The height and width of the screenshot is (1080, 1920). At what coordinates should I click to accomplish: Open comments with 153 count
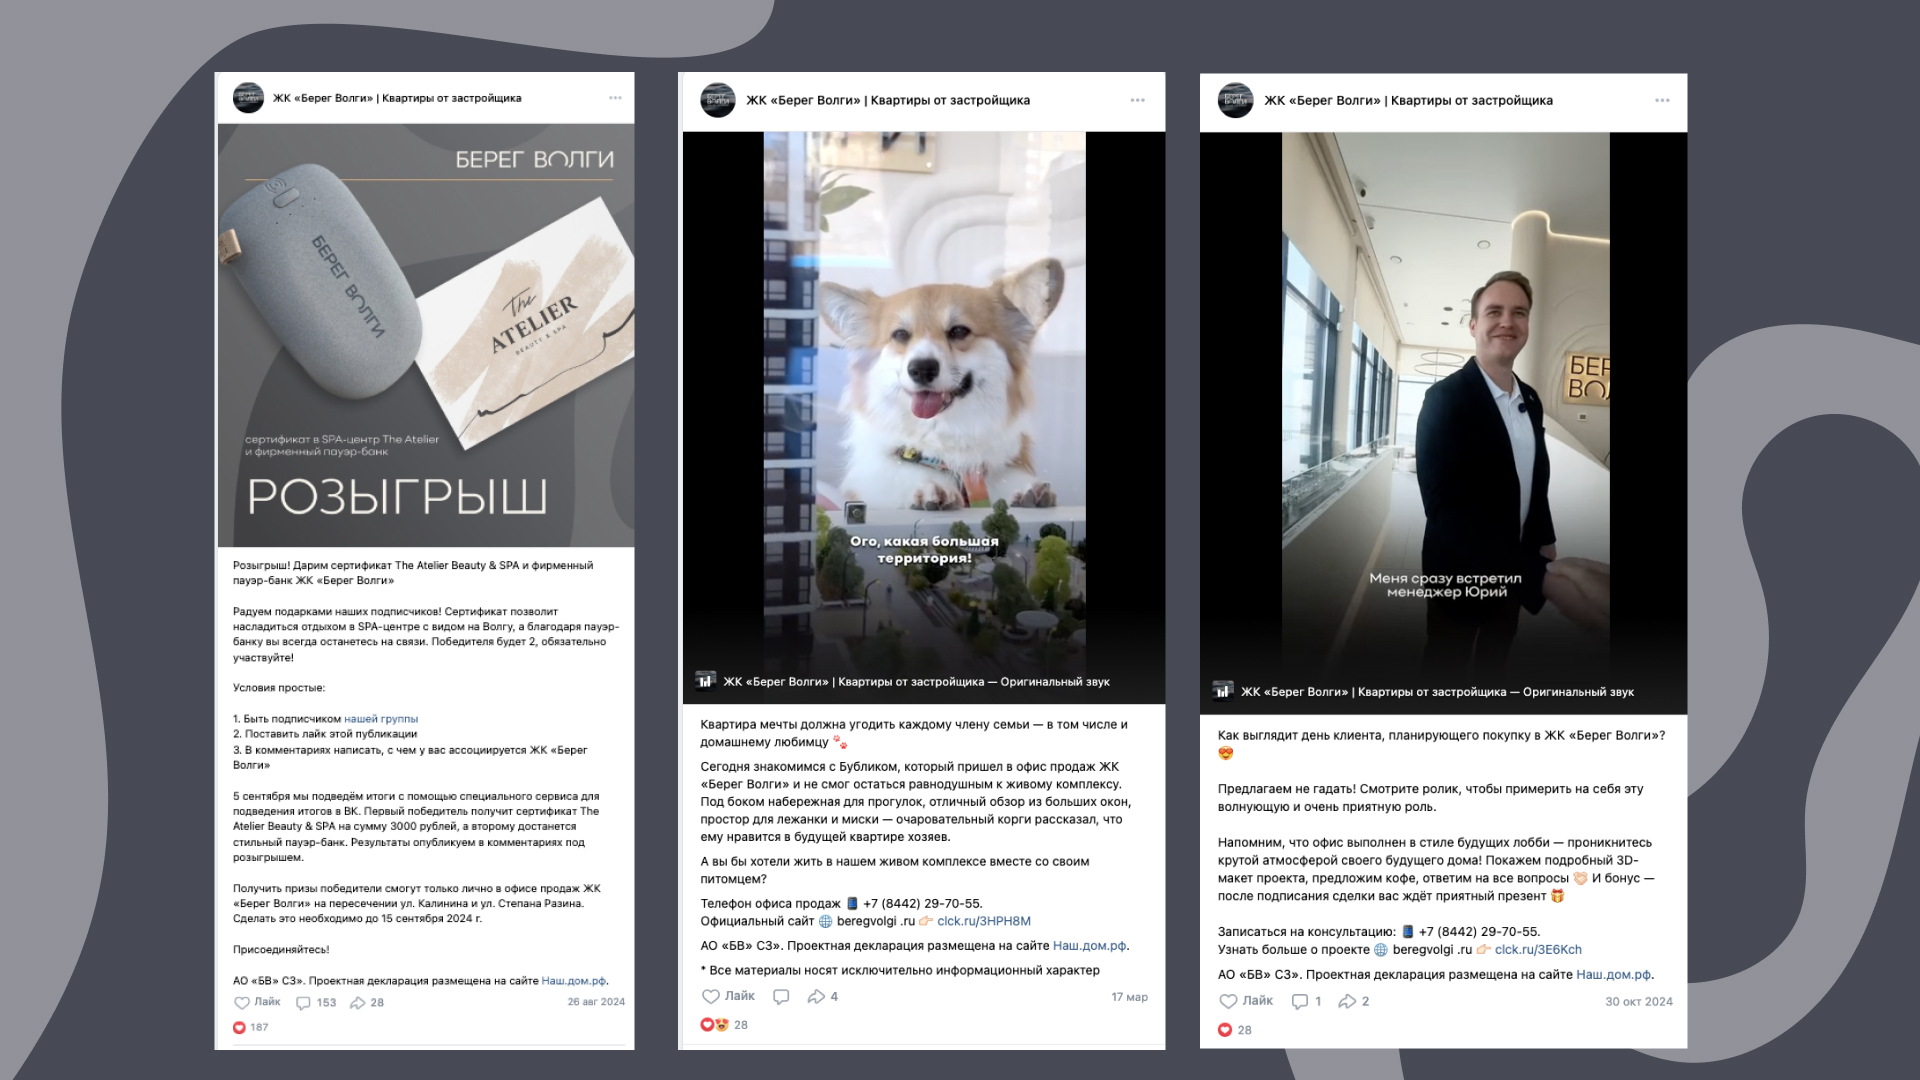pos(316,1002)
